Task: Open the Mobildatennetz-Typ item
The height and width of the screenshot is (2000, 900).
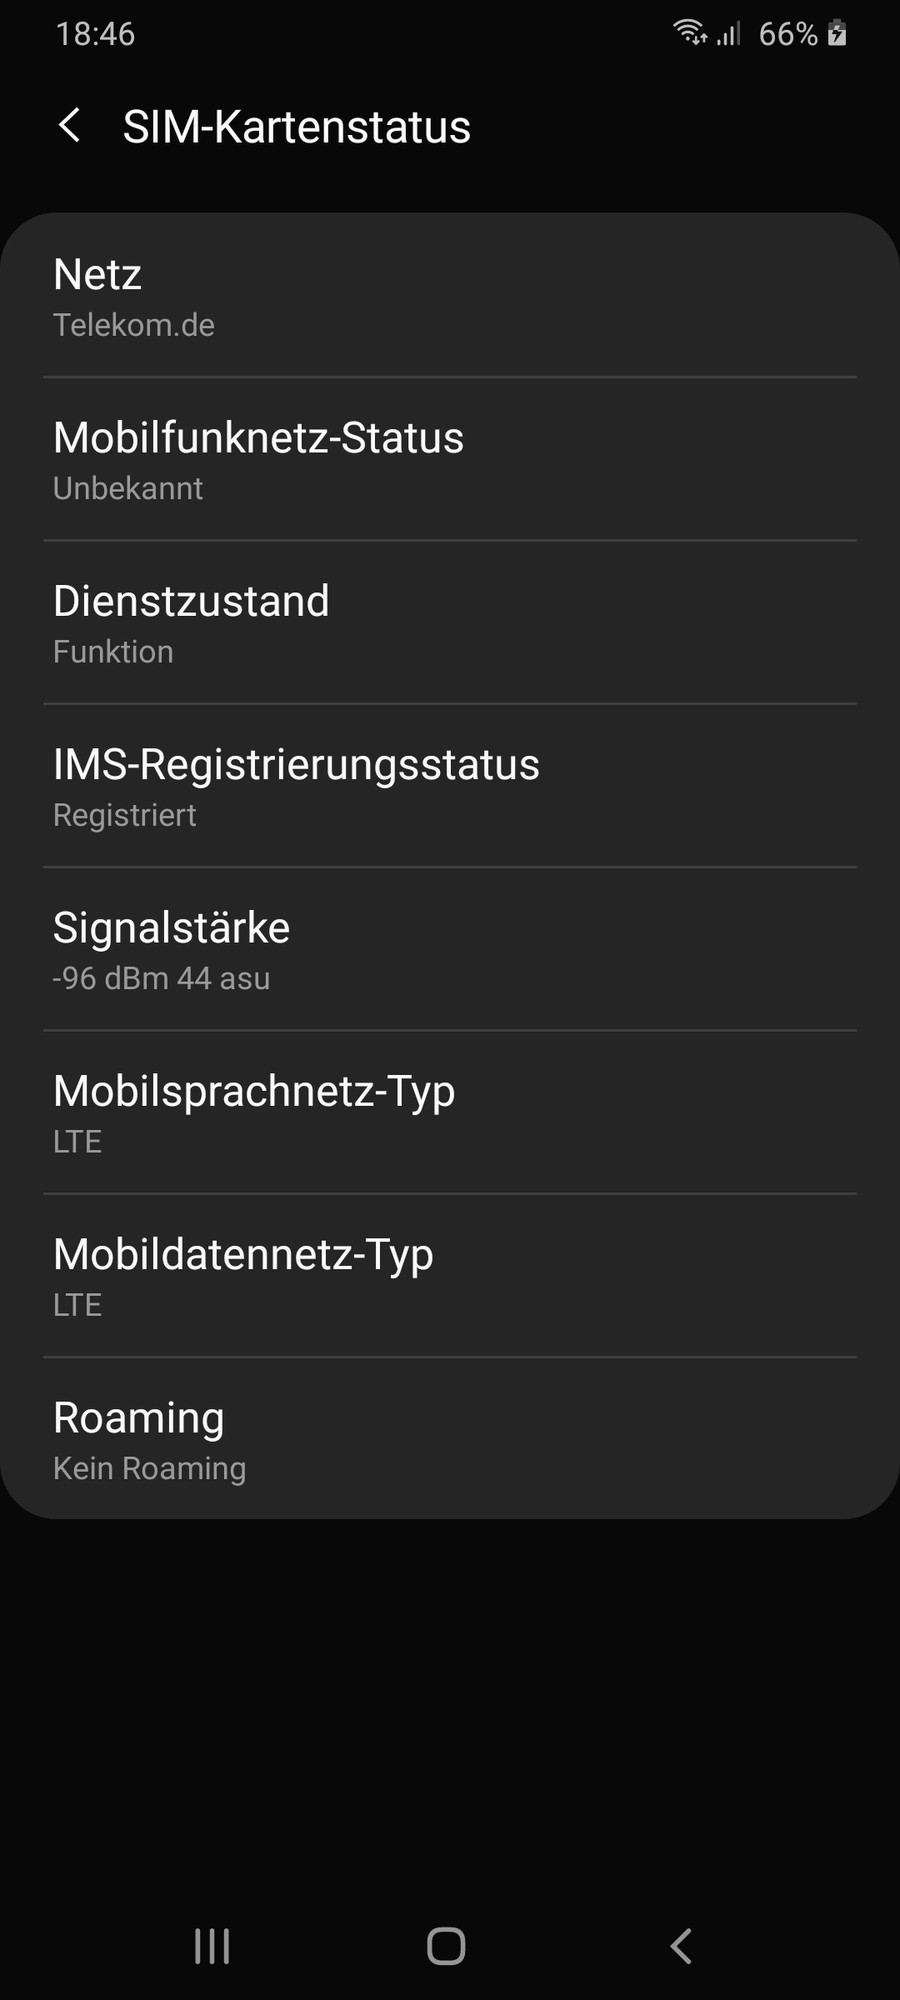Action: point(450,1276)
